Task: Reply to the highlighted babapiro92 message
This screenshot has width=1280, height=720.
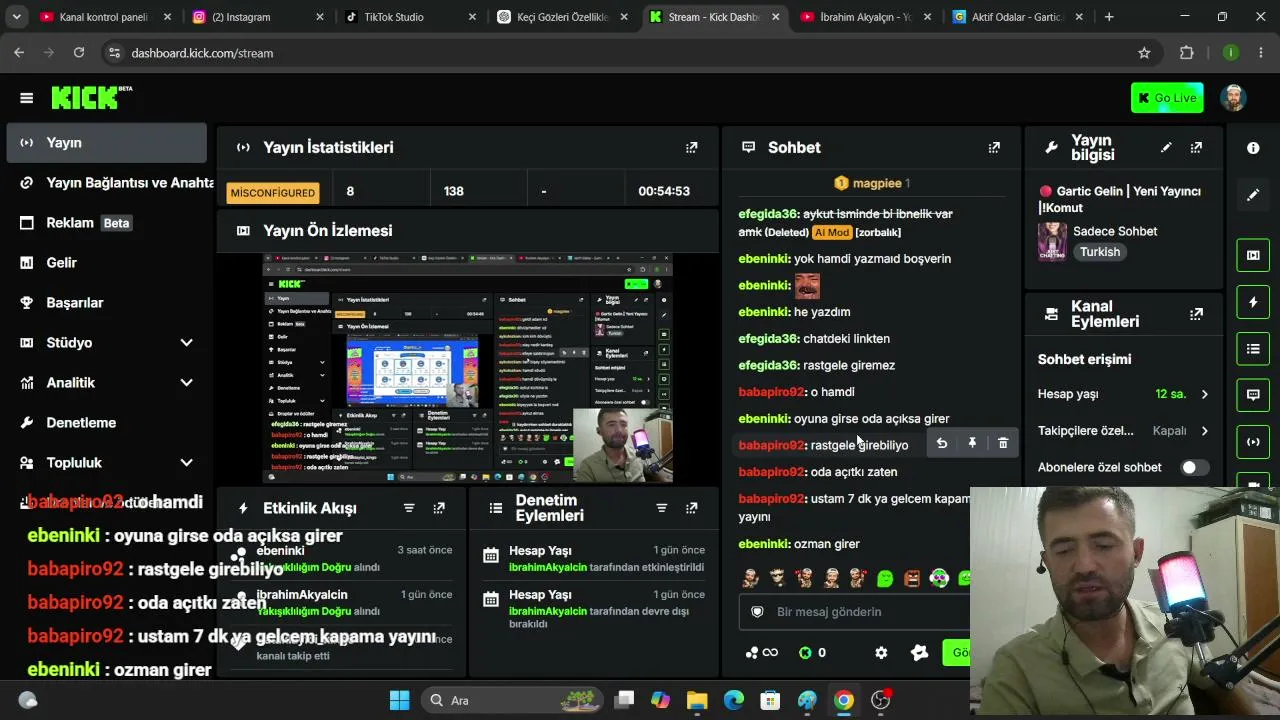Action: (941, 443)
